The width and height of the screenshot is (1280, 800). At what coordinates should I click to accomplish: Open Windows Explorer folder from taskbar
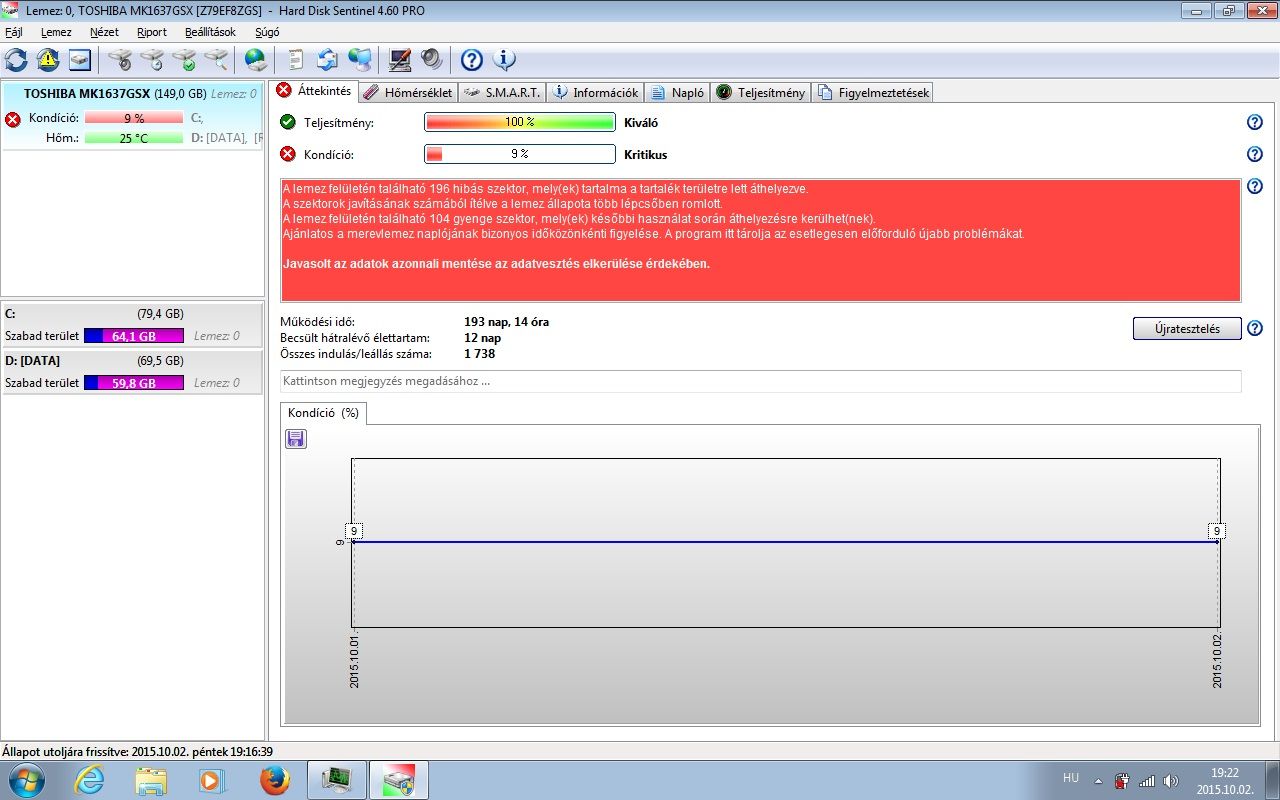[x=151, y=780]
